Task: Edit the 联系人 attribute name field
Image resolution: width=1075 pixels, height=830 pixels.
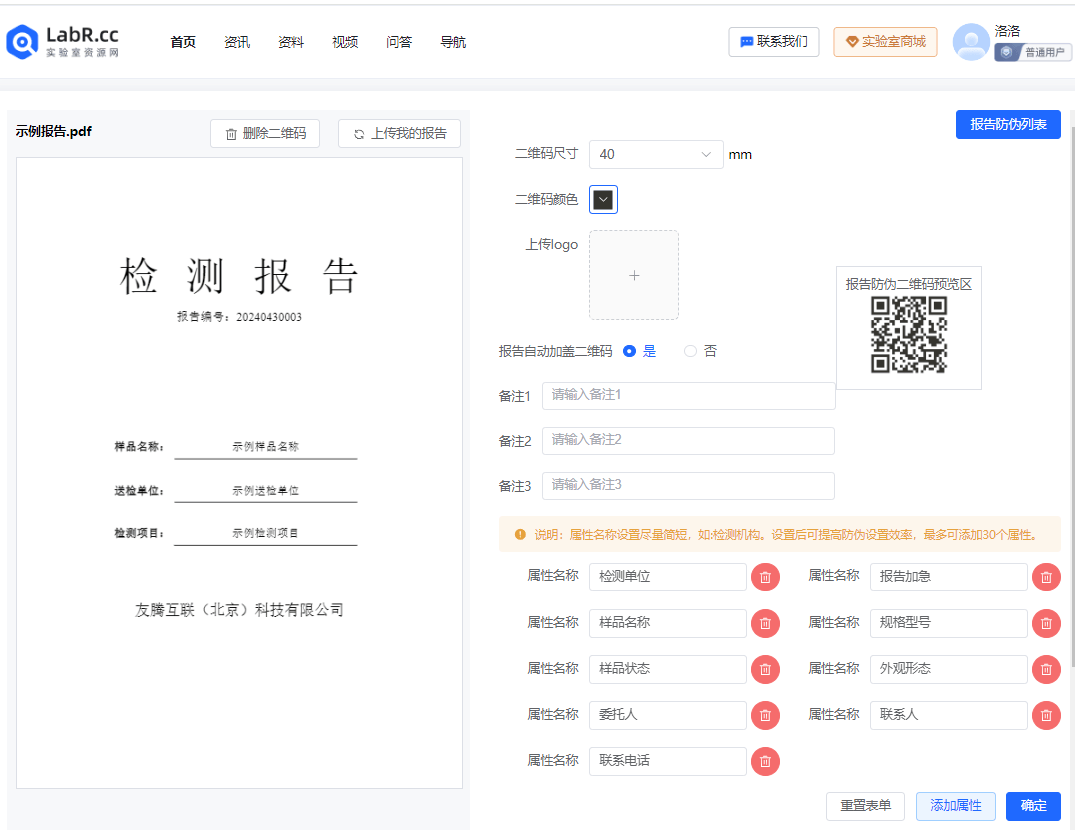Action: 949,715
